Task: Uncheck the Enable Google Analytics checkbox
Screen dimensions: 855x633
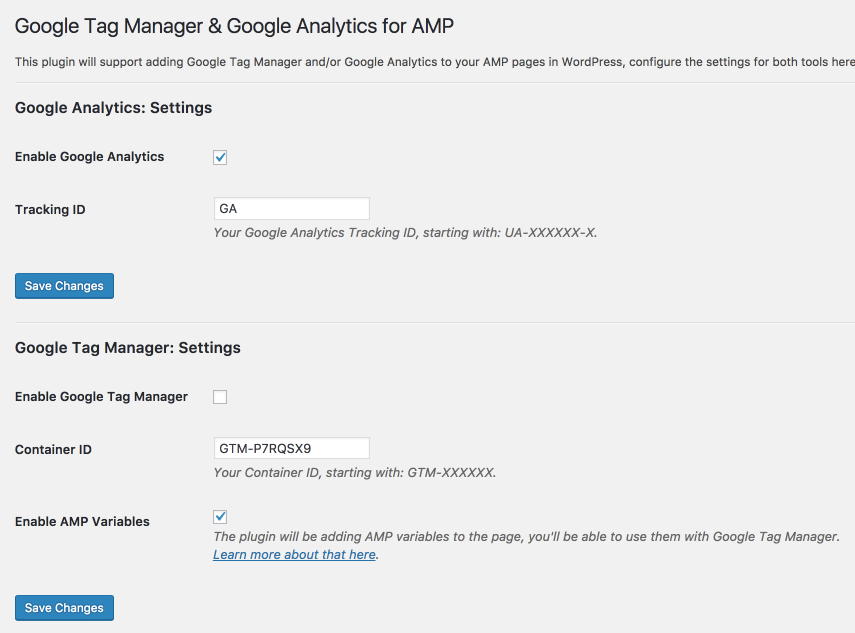Action: point(220,158)
